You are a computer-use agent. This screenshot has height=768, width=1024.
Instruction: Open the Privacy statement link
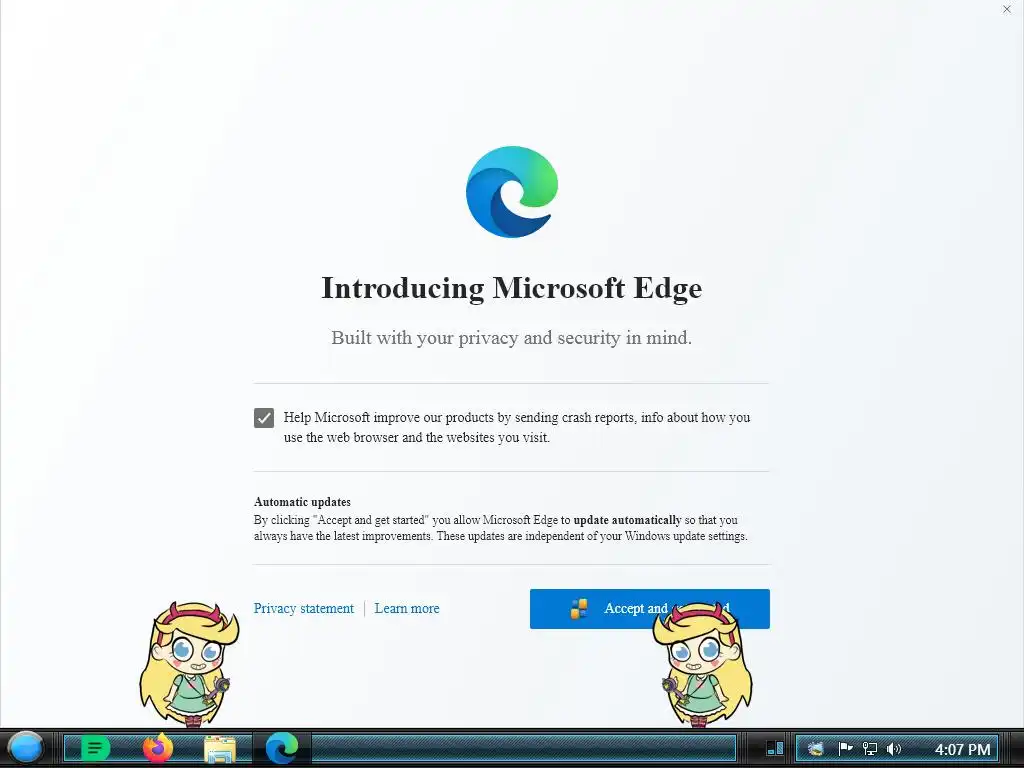304,609
